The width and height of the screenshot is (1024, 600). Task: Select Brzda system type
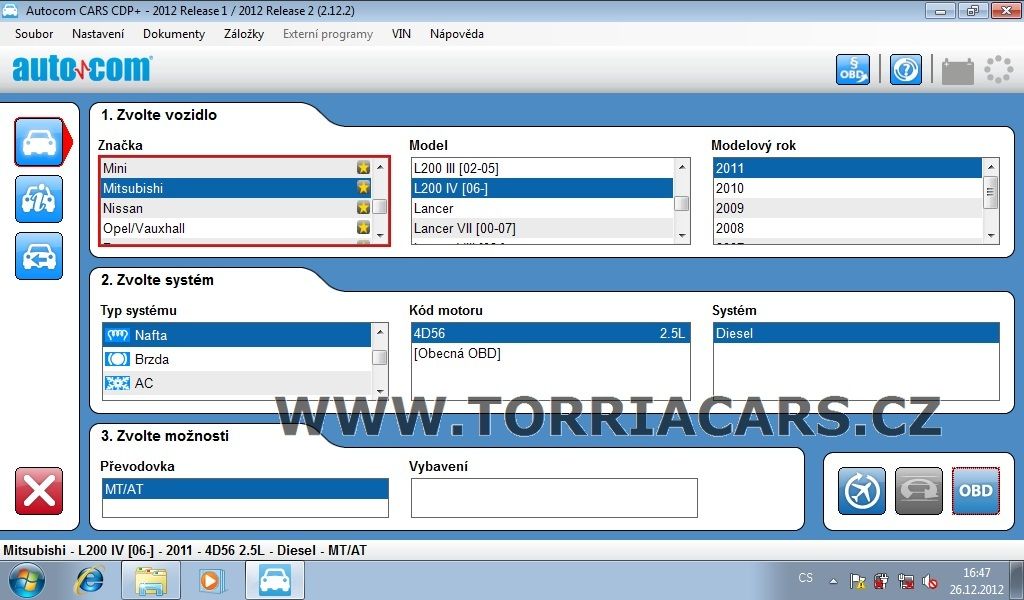pos(236,359)
